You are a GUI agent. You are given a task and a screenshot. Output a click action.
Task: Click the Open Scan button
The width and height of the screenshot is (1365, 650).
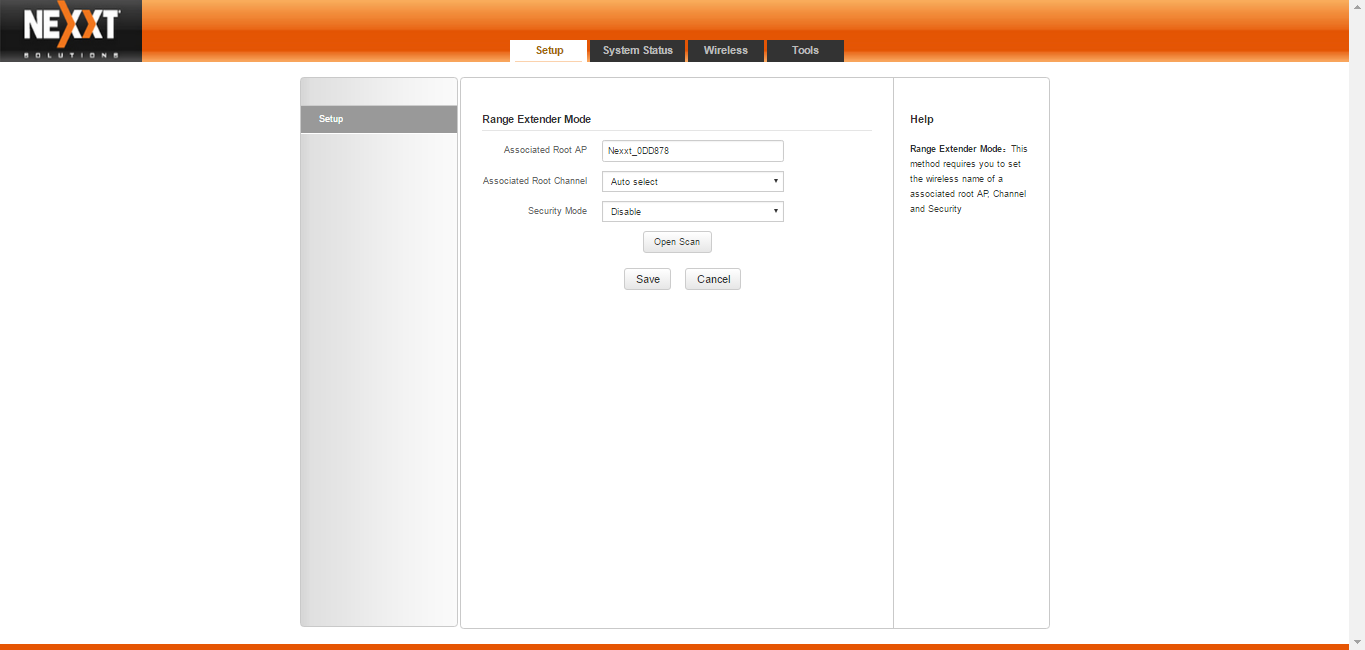pyautogui.click(x=677, y=242)
